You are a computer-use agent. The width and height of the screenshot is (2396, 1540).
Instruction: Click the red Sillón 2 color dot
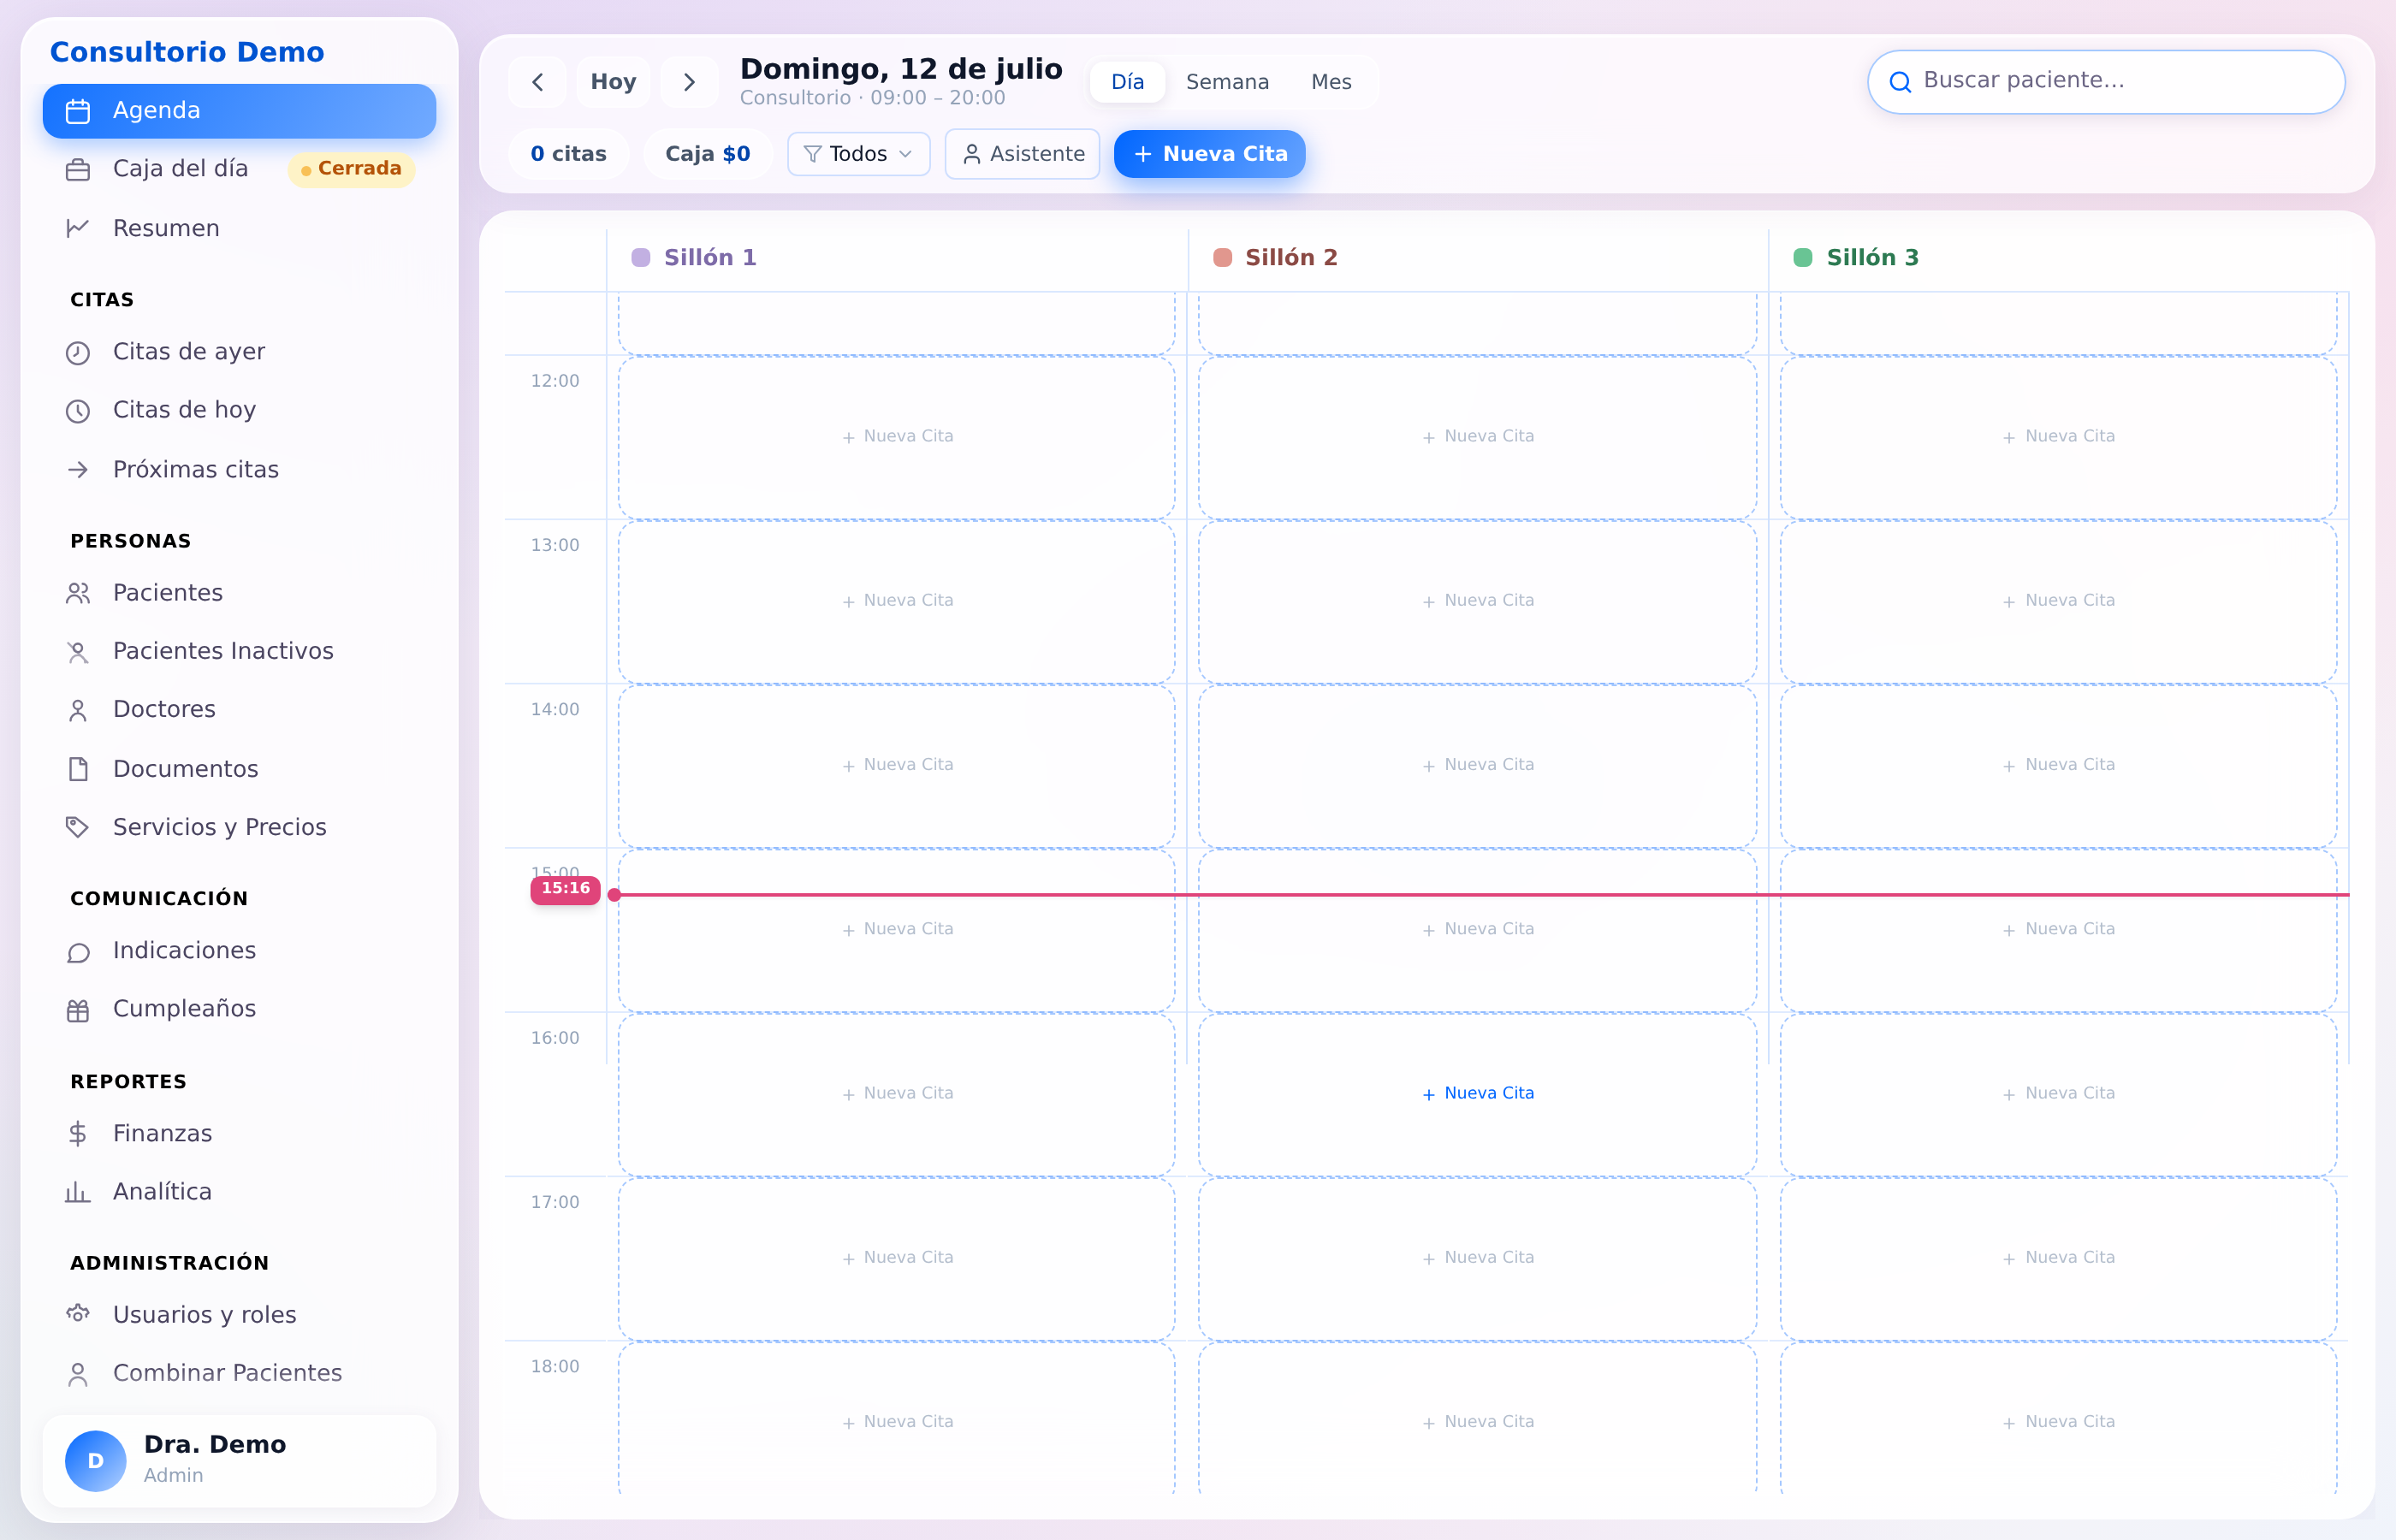[x=1222, y=258]
